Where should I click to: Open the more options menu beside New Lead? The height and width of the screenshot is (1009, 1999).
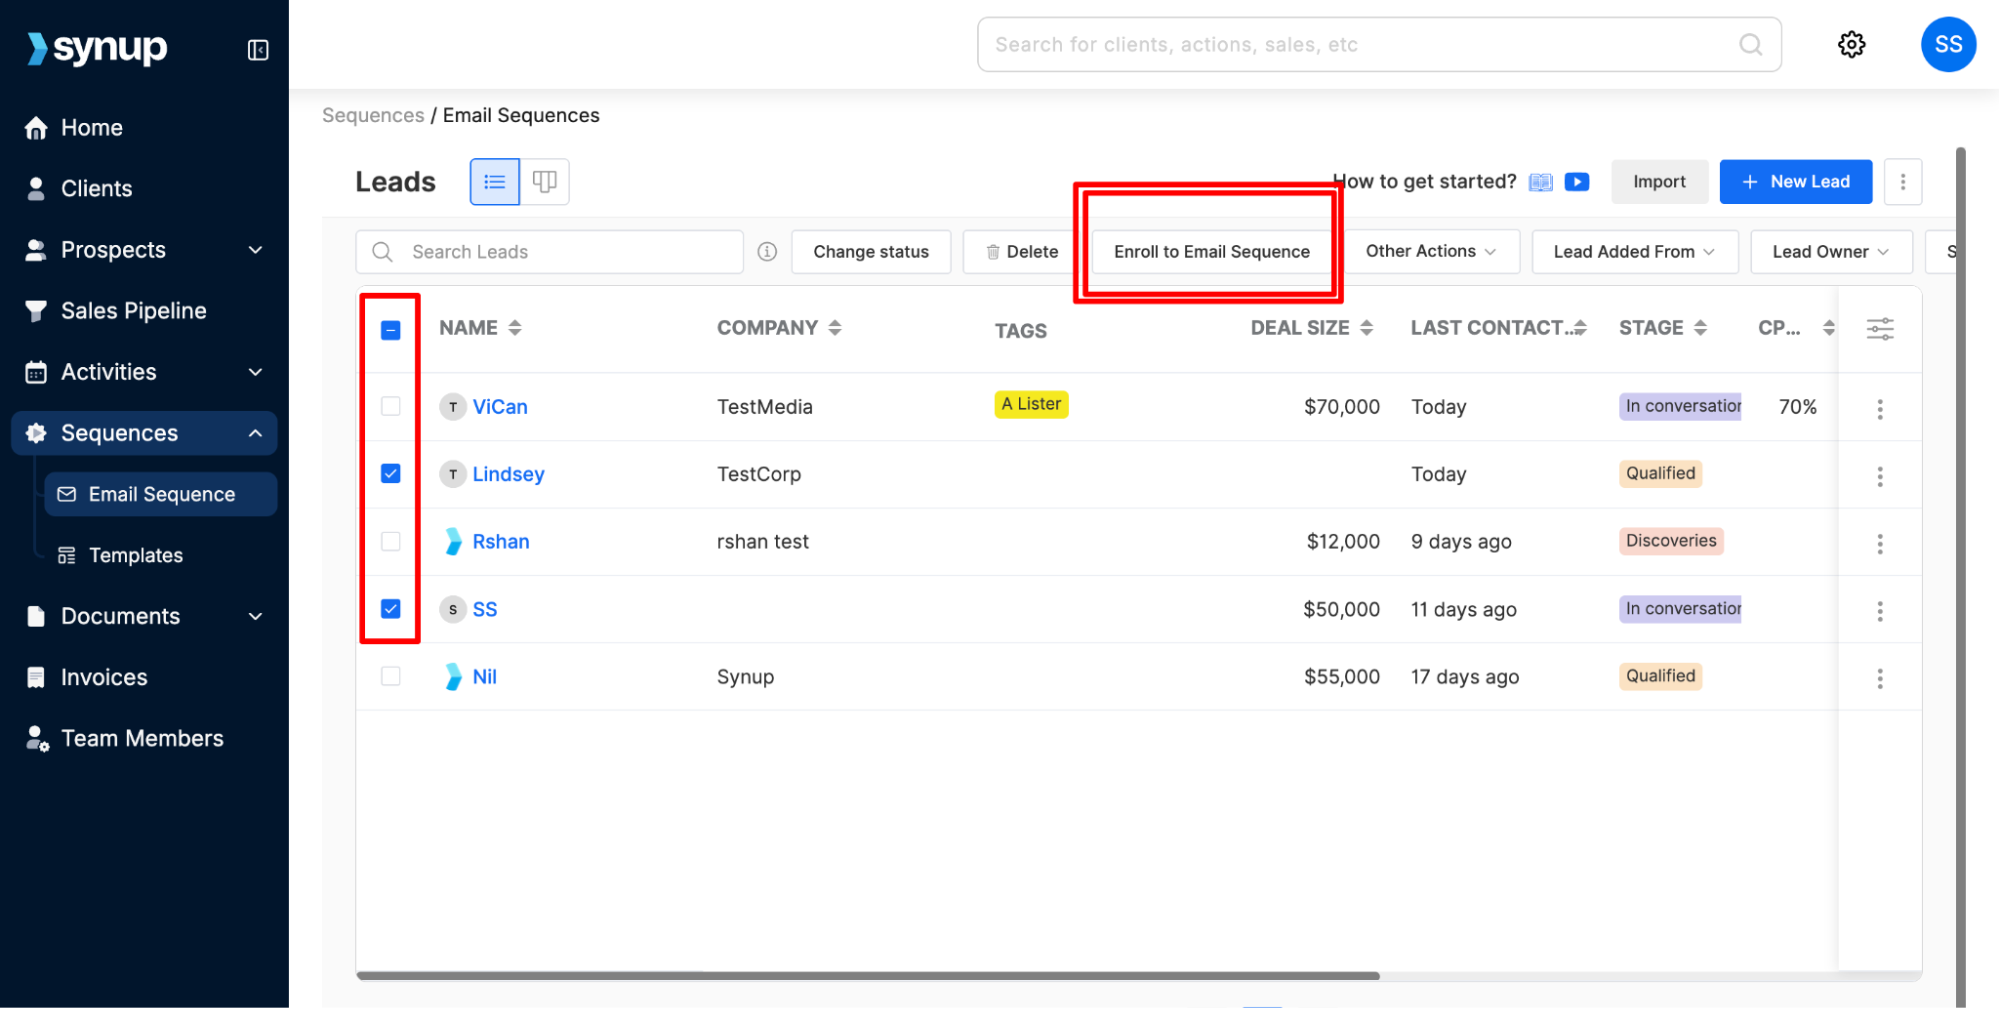click(1902, 182)
